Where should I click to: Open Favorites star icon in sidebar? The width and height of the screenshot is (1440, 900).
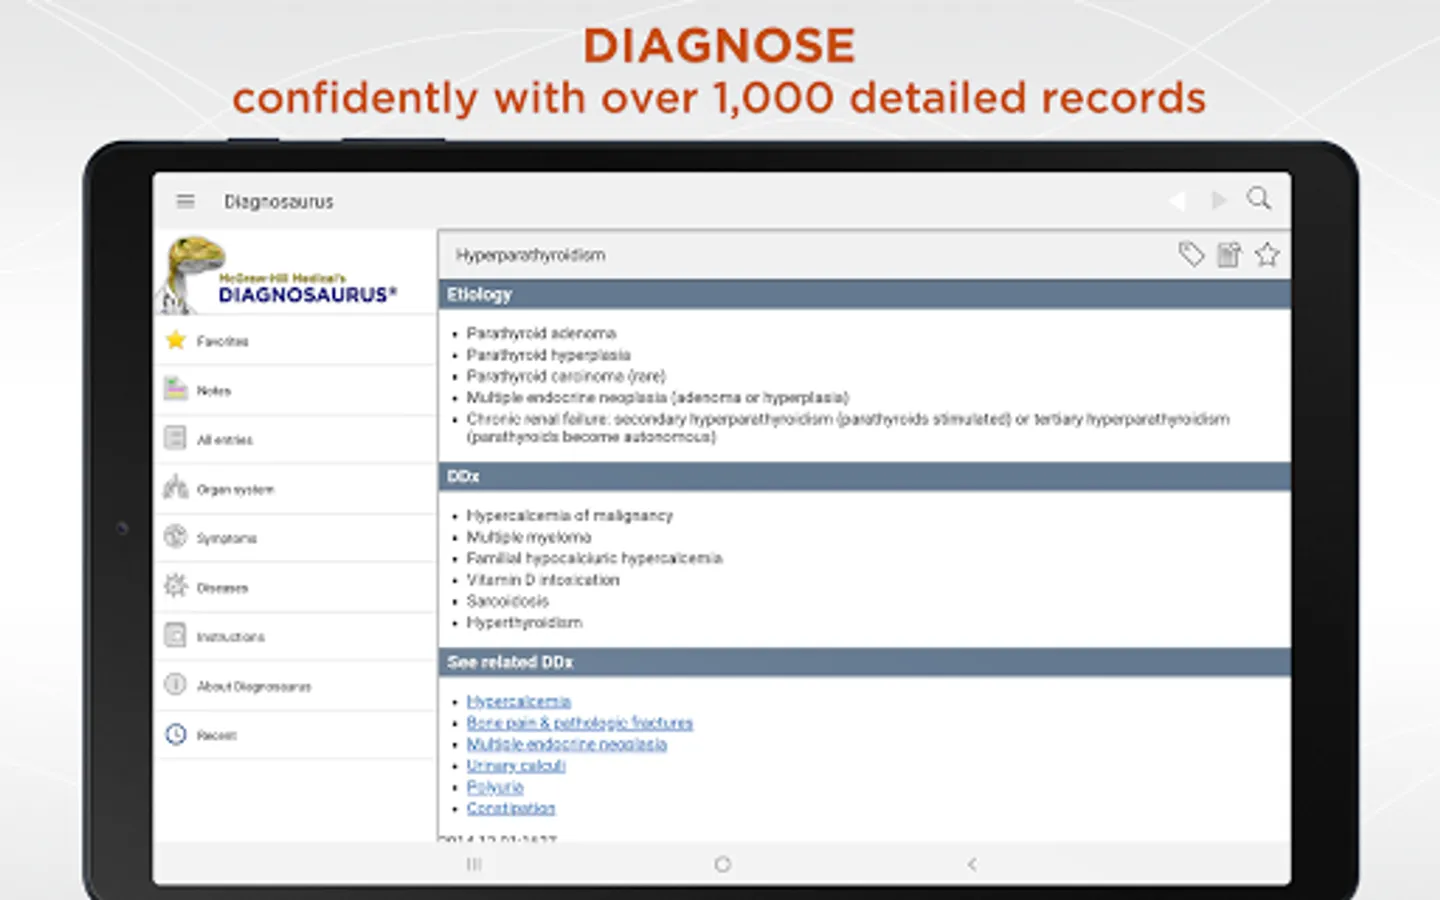pos(176,340)
